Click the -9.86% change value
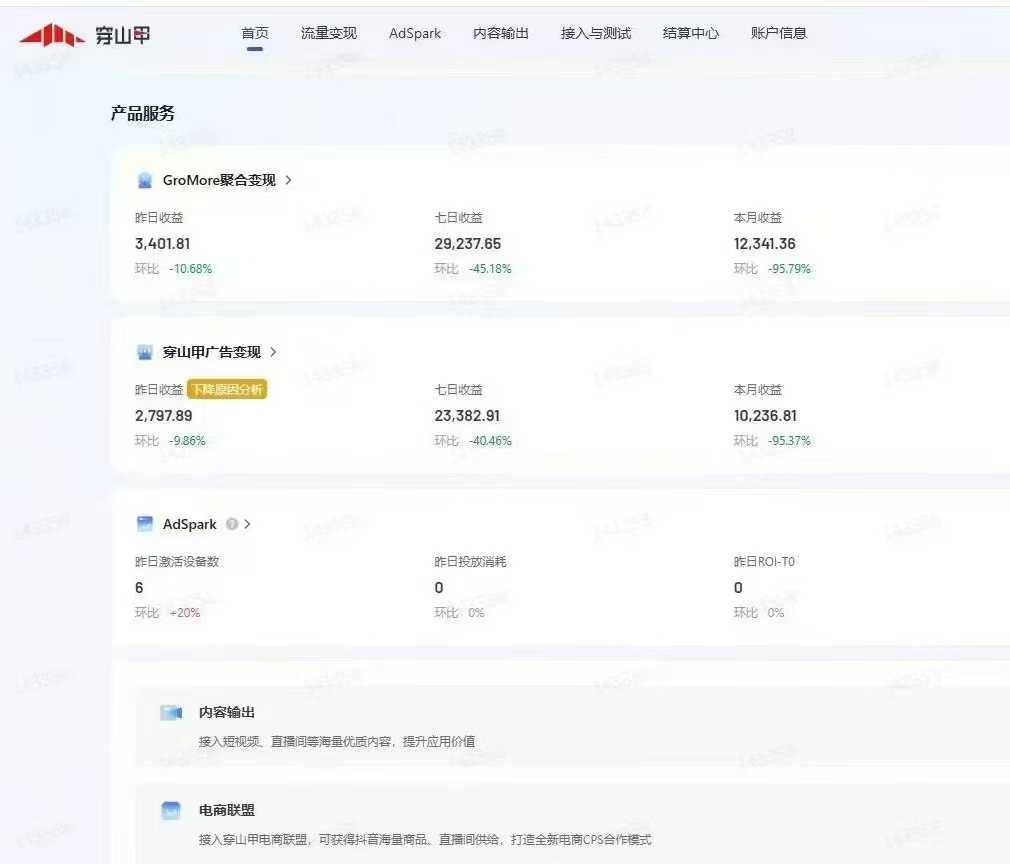 (187, 441)
